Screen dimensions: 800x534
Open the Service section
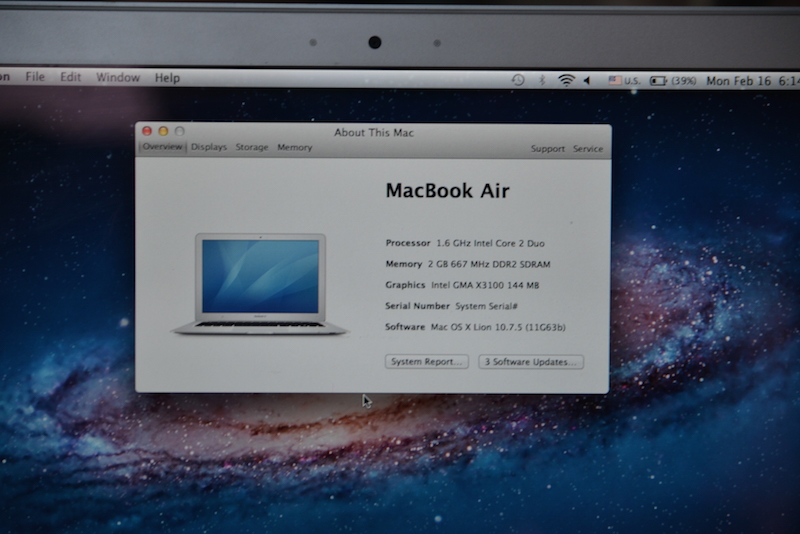588,149
